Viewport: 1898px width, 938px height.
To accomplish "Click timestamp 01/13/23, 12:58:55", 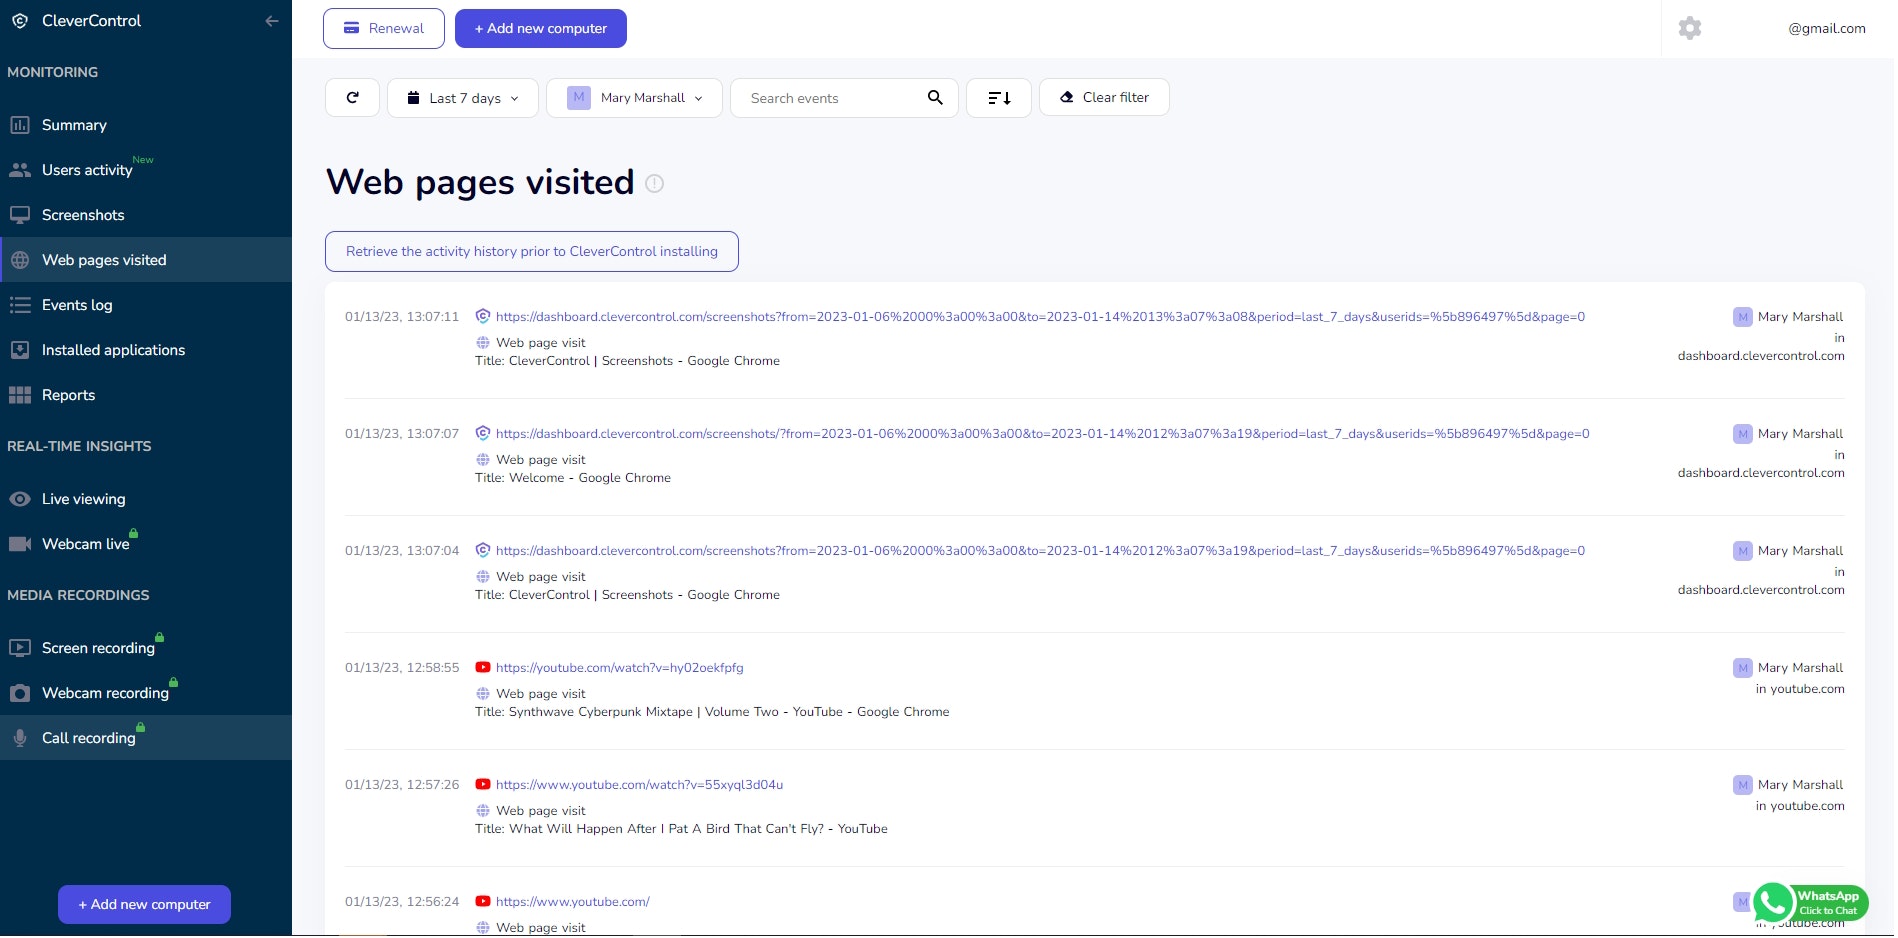I will coord(402,668).
